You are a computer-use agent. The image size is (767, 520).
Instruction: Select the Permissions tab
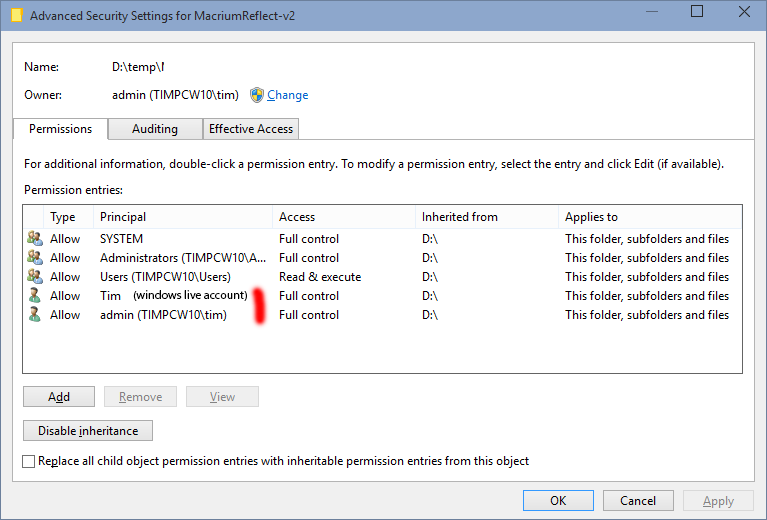(61, 129)
